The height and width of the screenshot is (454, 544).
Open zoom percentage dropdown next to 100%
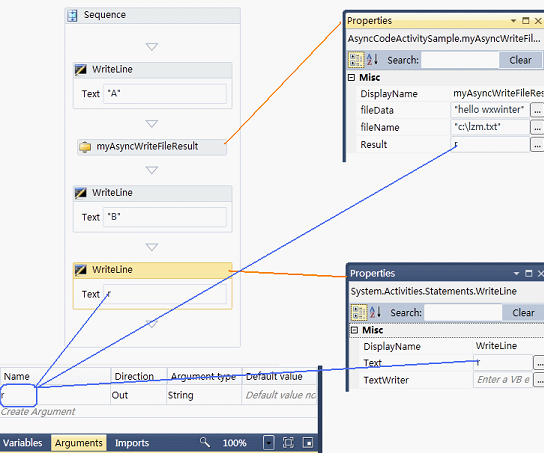[269, 443]
